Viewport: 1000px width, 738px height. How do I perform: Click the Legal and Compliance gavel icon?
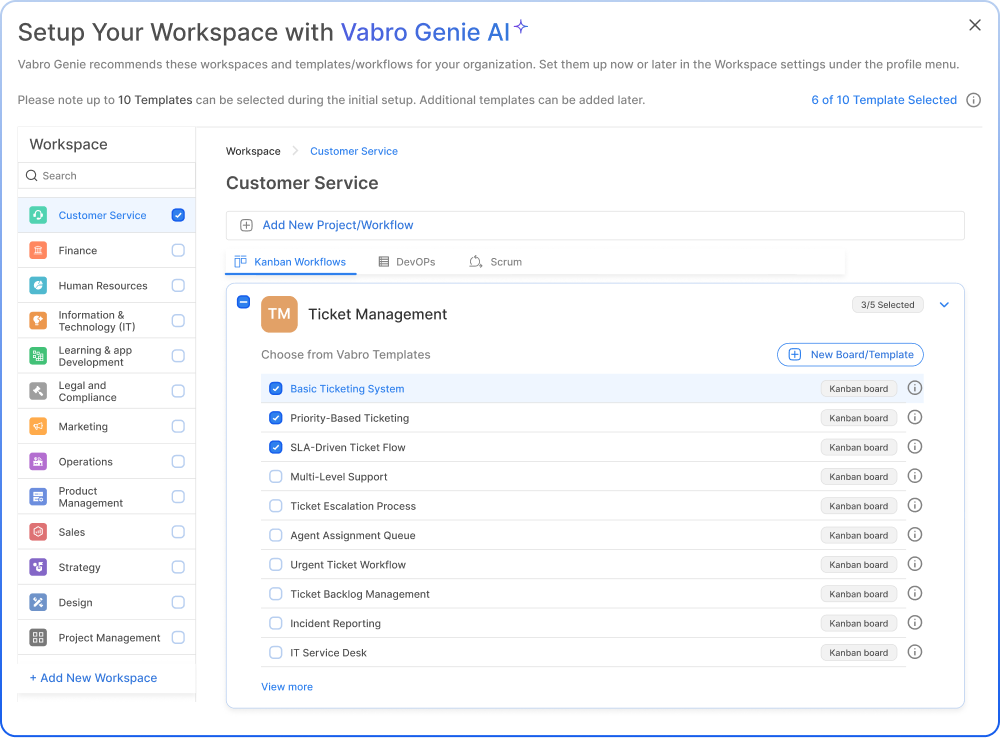[x=38, y=391]
